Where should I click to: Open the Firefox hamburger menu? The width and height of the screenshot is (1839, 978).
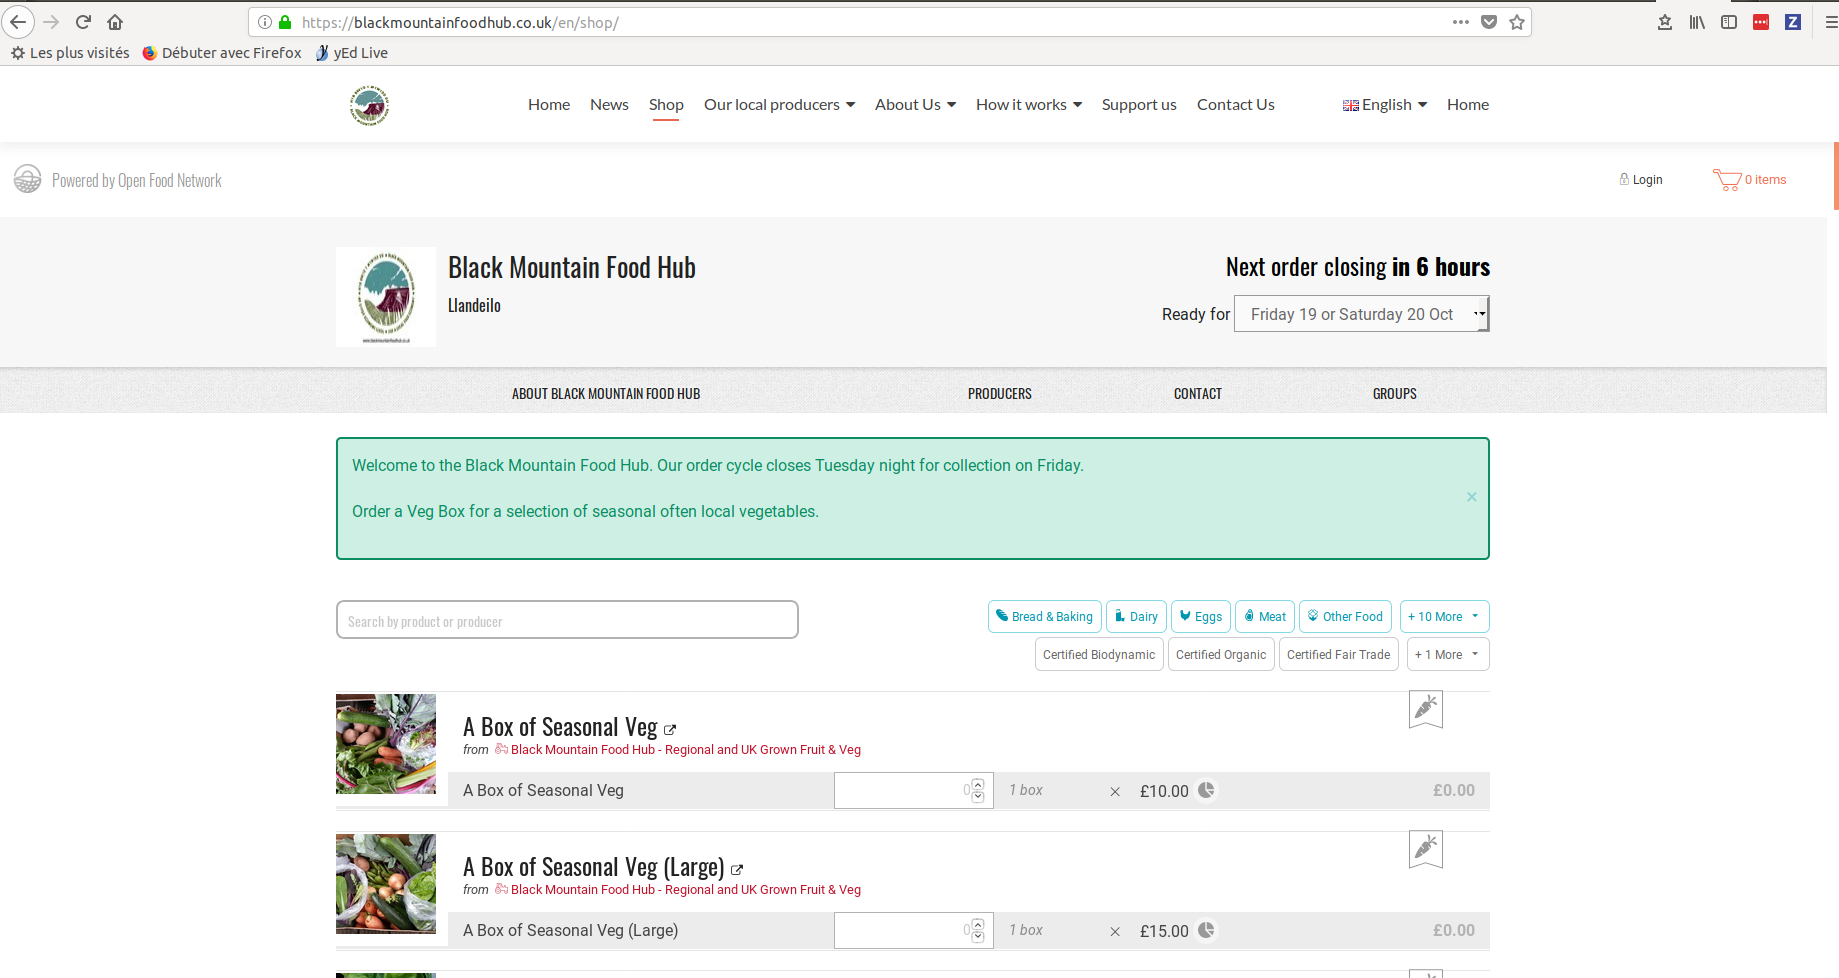coord(1830,22)
